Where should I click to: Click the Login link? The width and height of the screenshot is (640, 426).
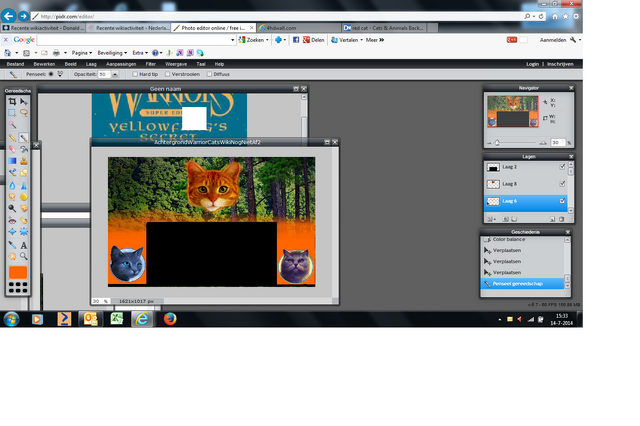(x=532, y=64)
